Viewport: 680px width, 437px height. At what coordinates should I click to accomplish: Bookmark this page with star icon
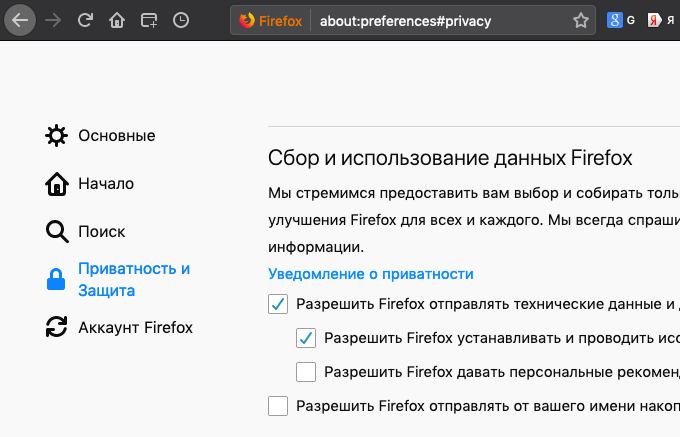(581, 20)
